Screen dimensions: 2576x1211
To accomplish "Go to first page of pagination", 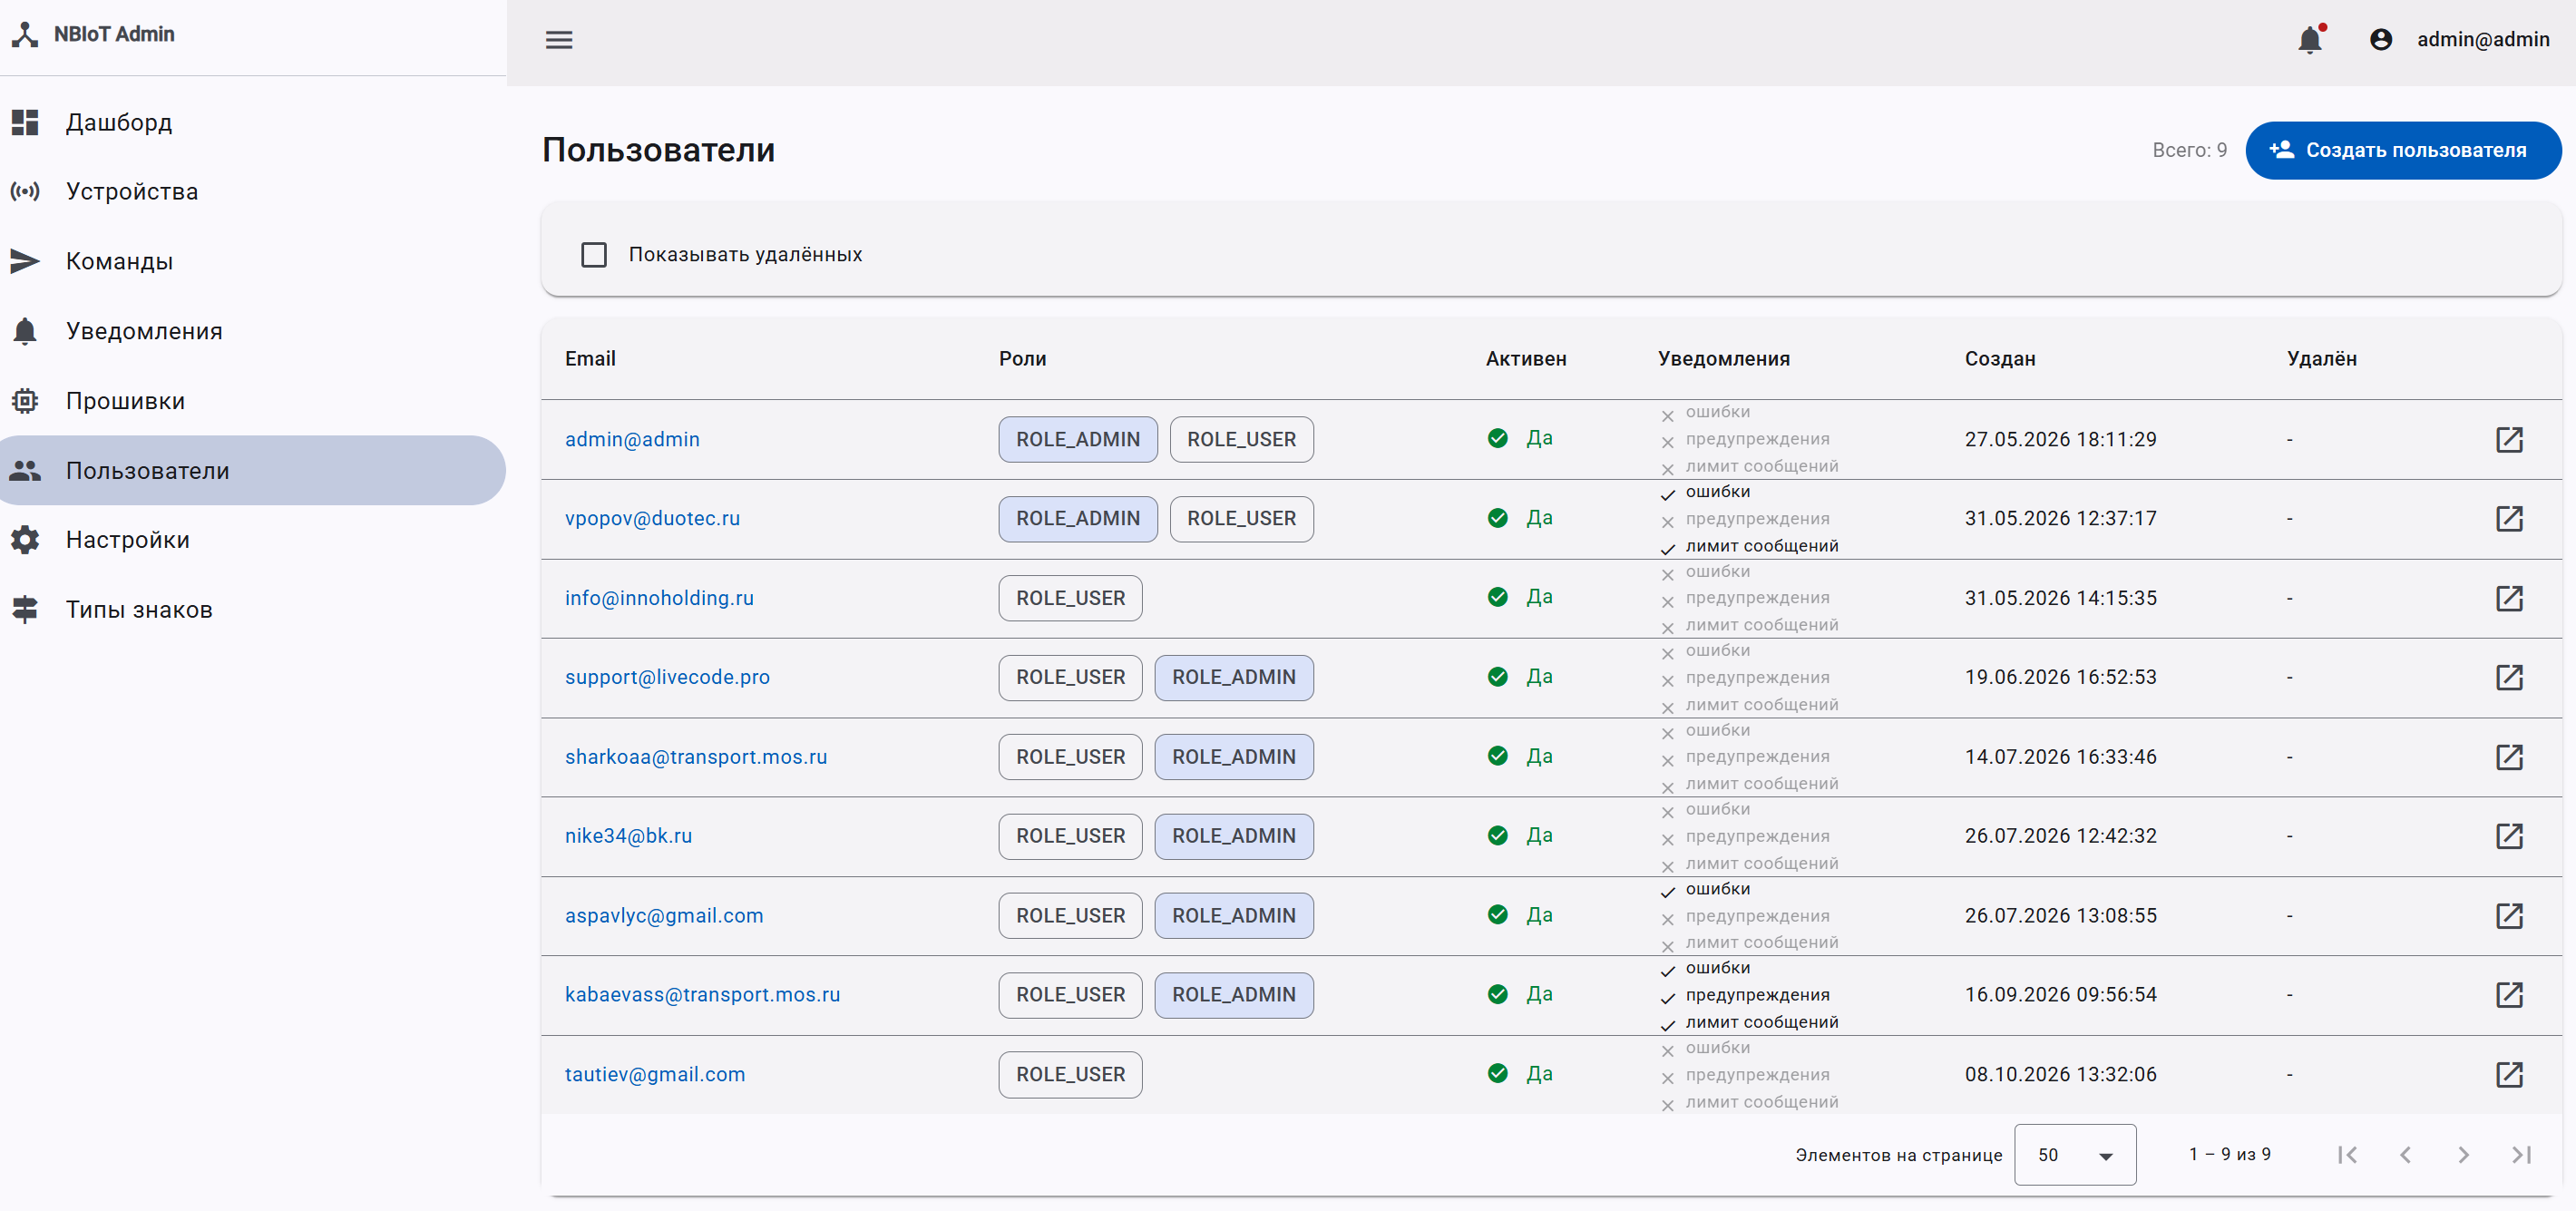I will tap(2348, 1155).
